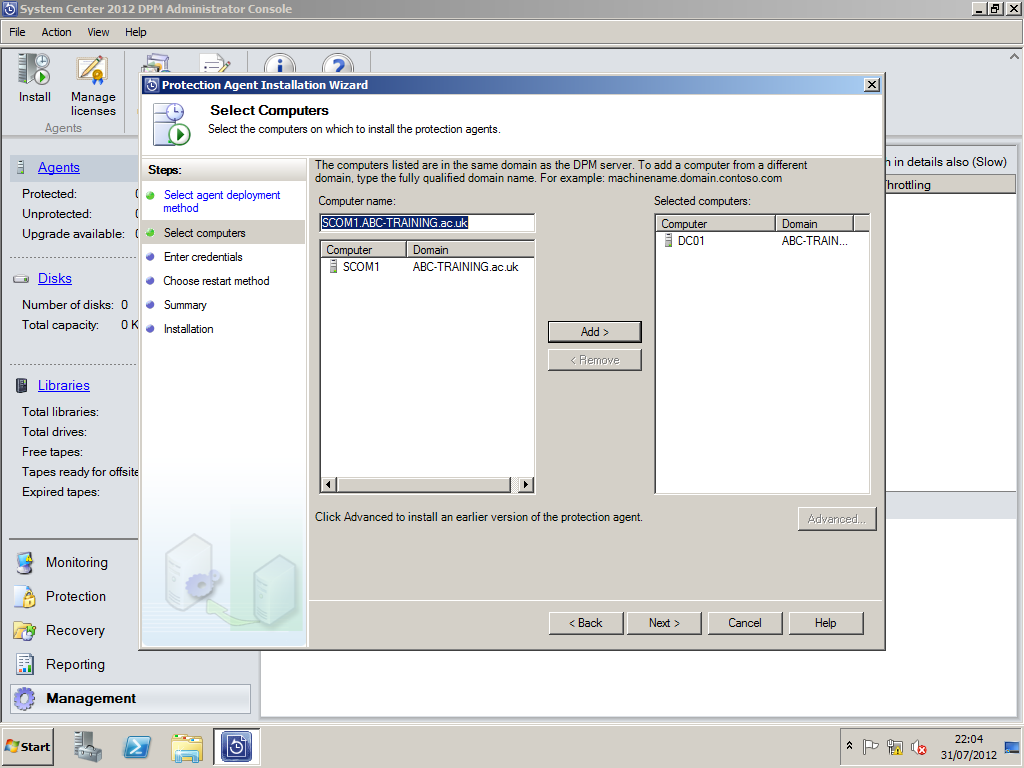1024x768 pixels.
Task: Click the Enter credentials step
Action: (x=203, y=257)
